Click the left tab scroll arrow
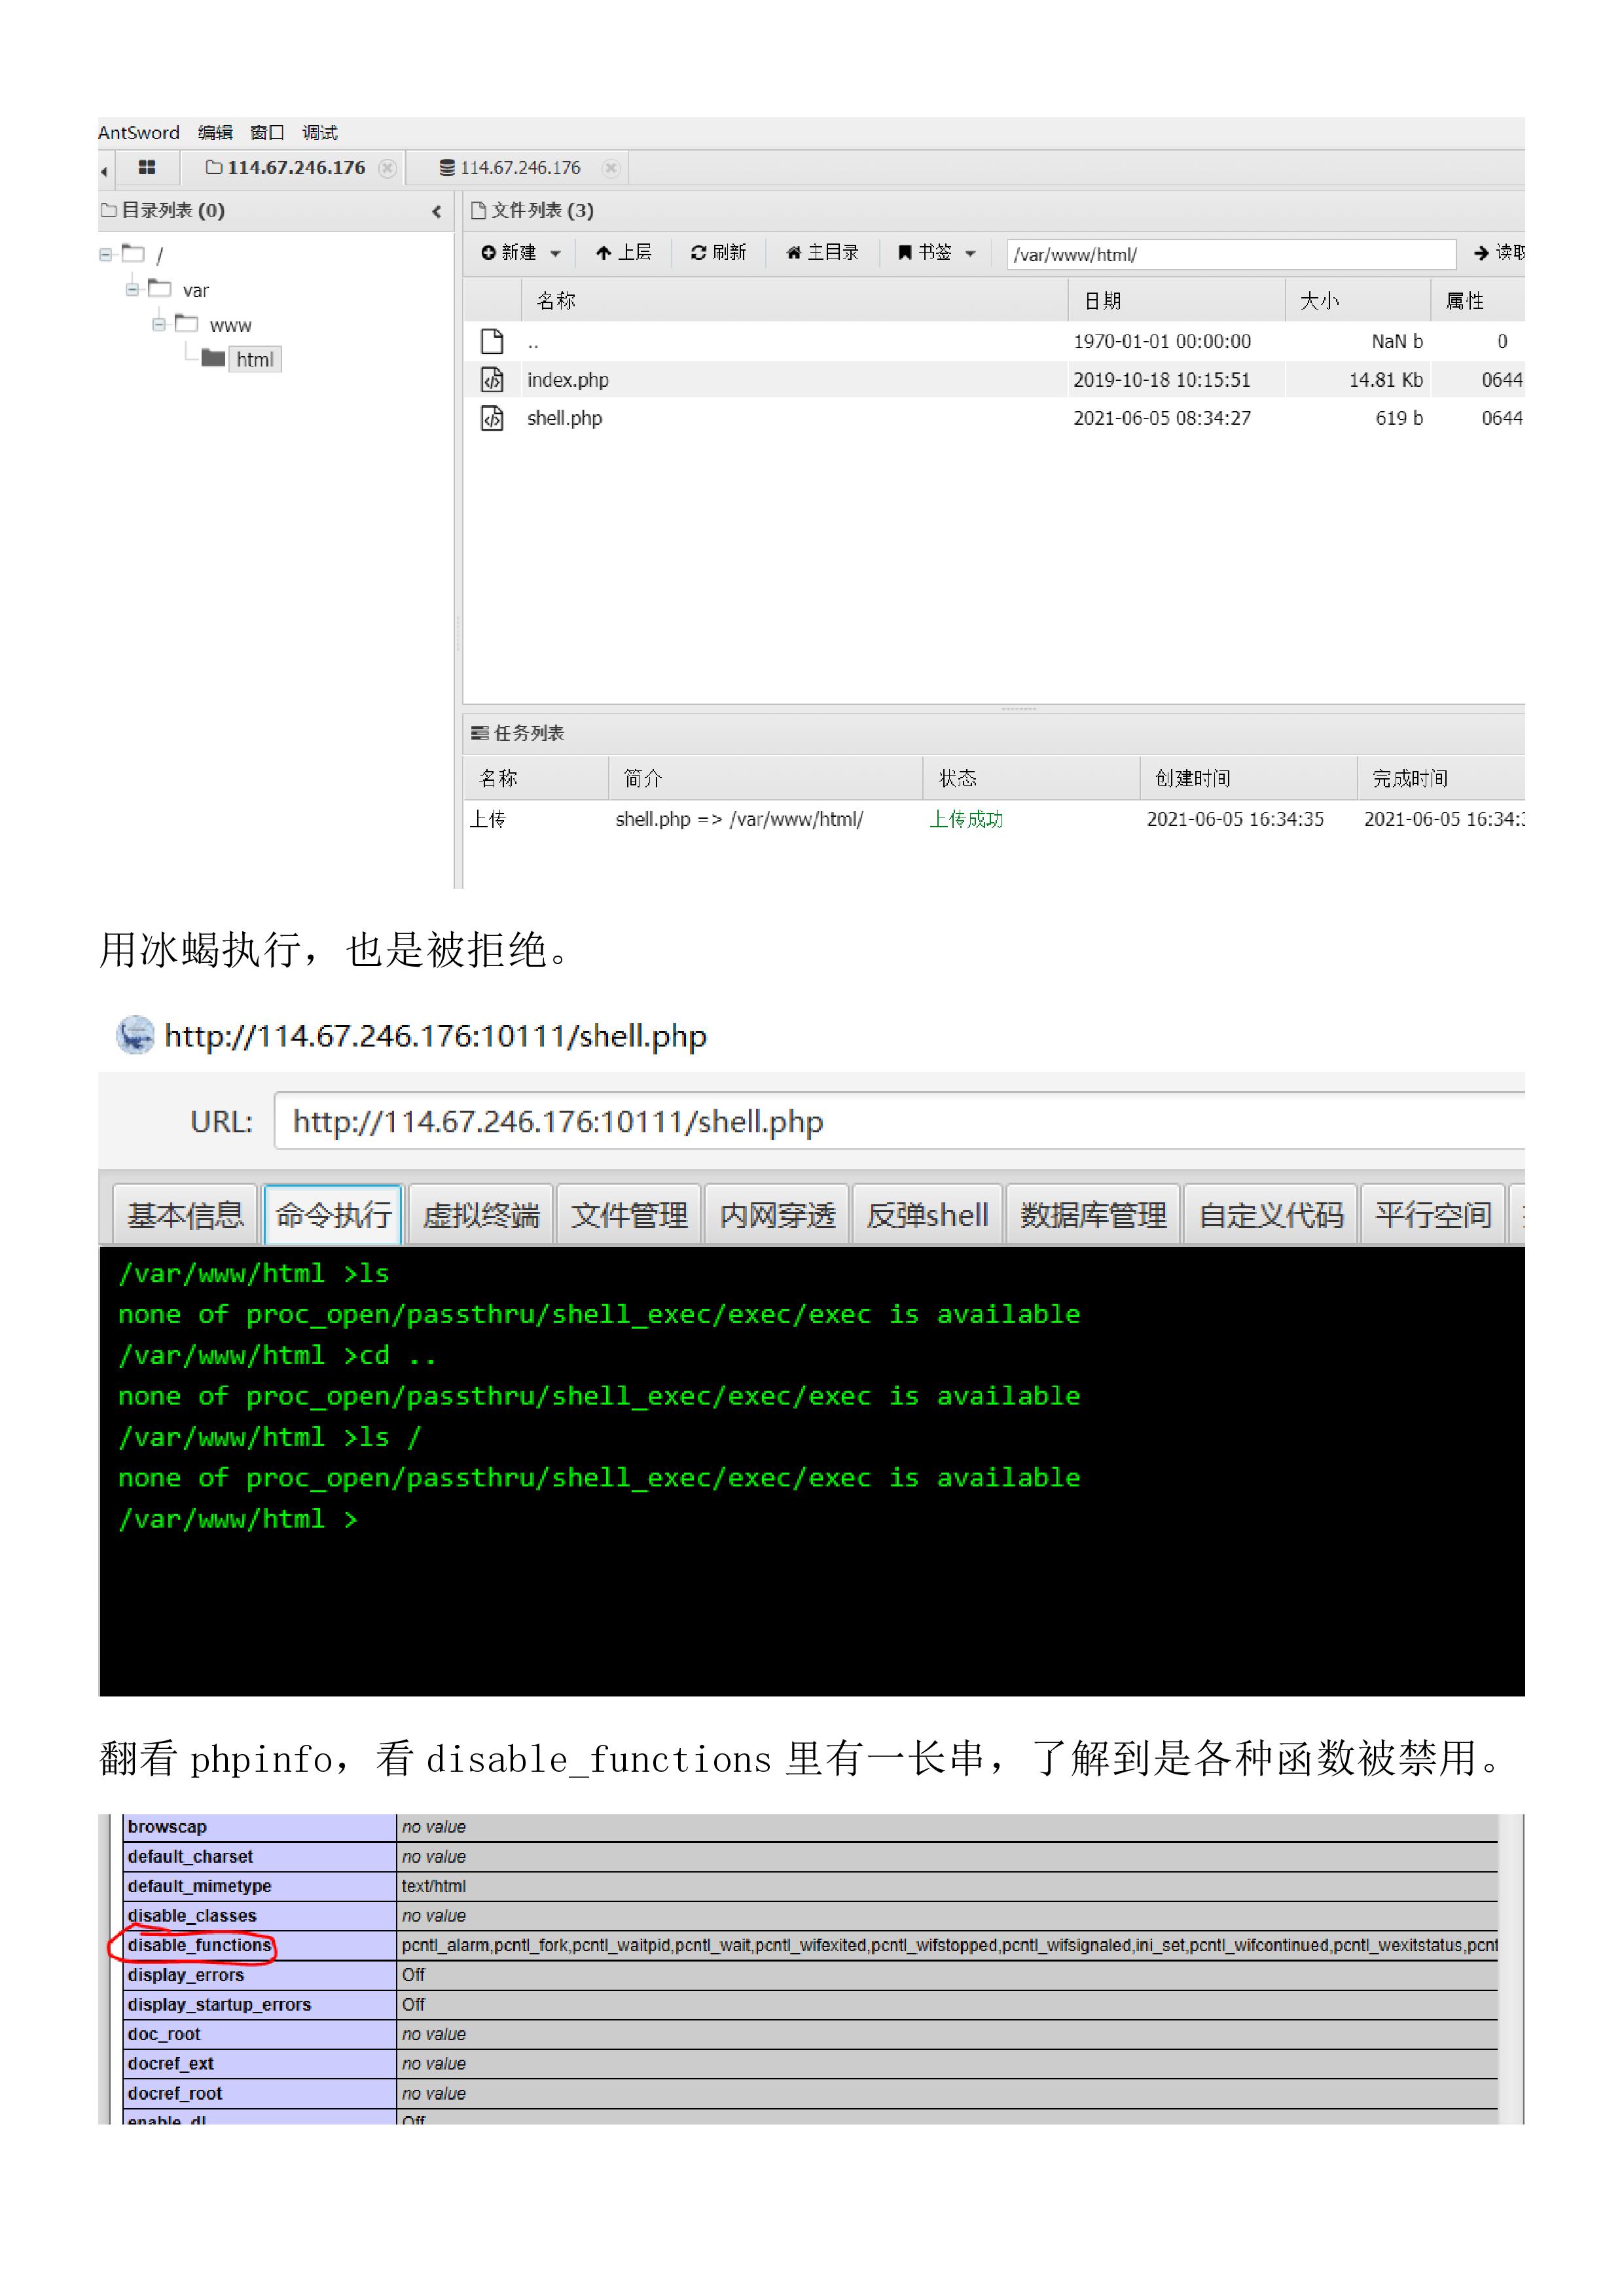Viewport: 1624px width, 2296px height. click(104, 172)
